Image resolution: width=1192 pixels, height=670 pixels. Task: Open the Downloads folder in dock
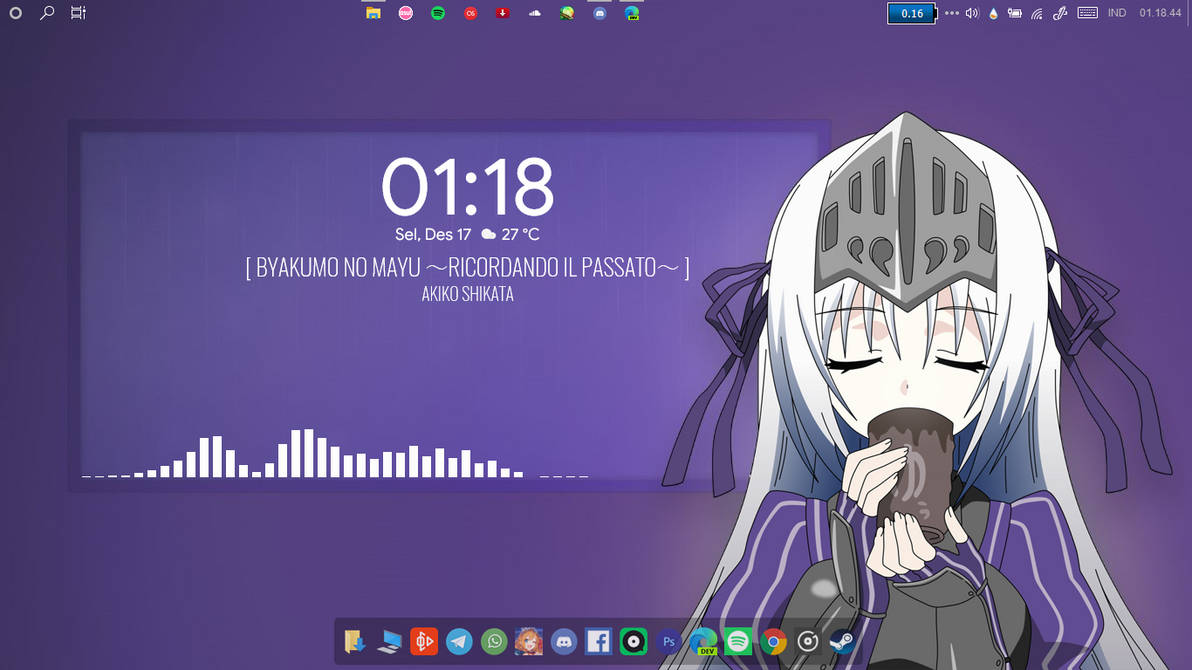(354, 642)
